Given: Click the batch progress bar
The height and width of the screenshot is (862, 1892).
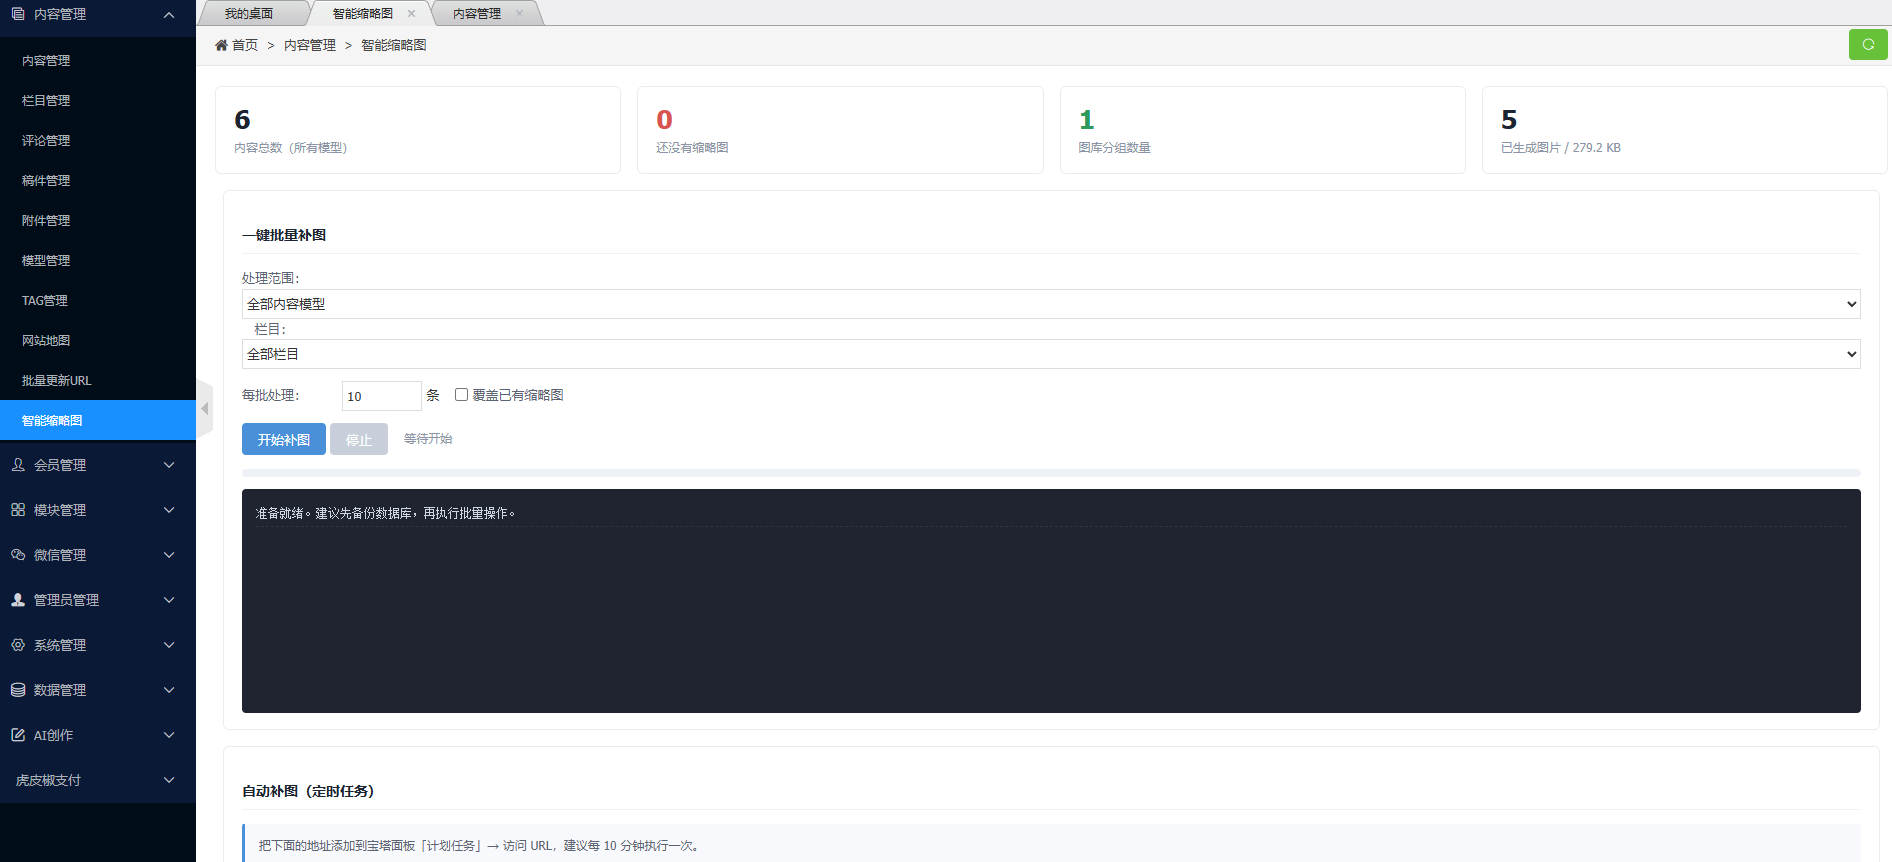Looking at the screenshot, I should pos(1051,473).
